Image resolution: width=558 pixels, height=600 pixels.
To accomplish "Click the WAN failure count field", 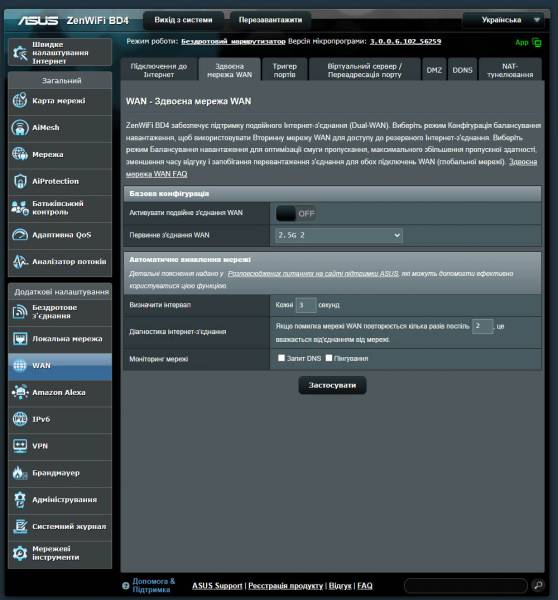I will coord(482,326).
